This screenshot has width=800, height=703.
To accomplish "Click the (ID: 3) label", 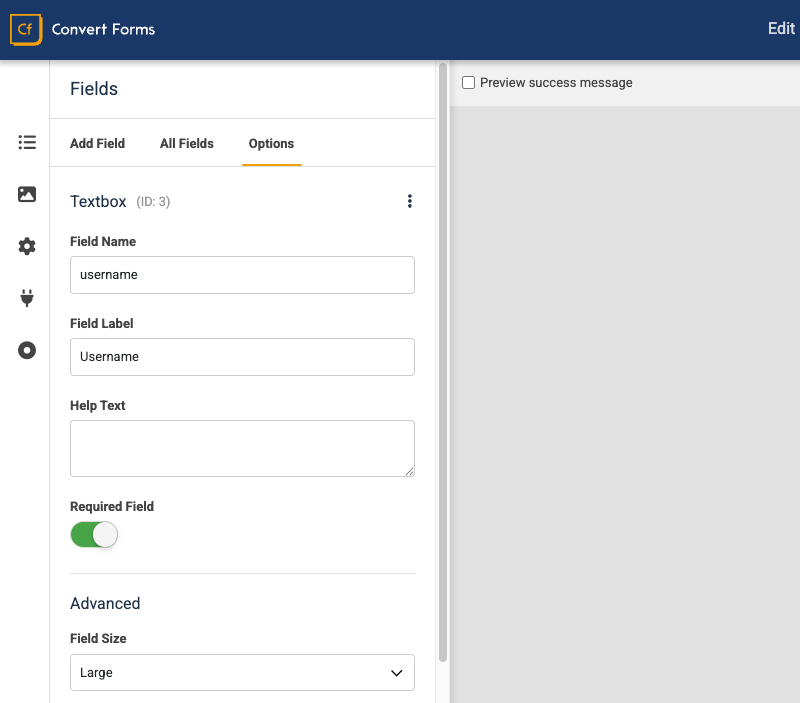I will point(153,202).
